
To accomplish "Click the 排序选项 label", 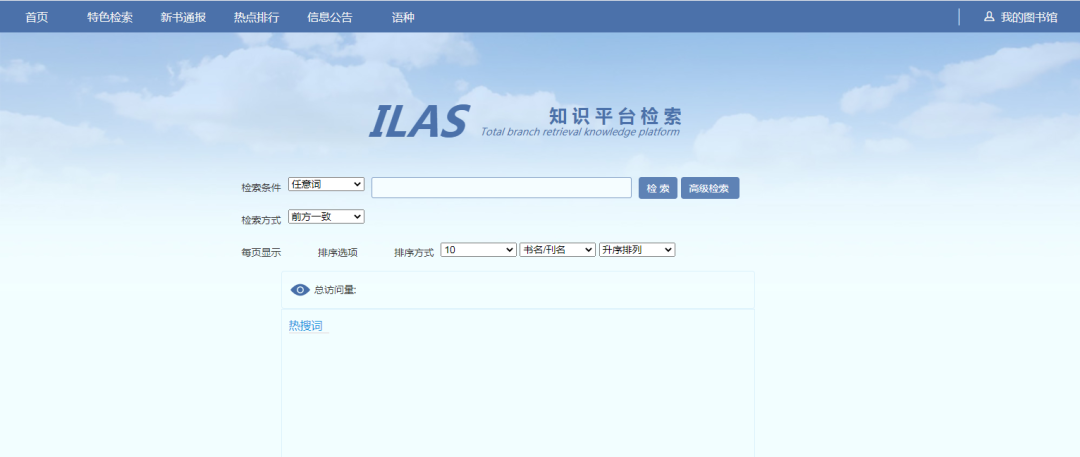I will point(338,253).
